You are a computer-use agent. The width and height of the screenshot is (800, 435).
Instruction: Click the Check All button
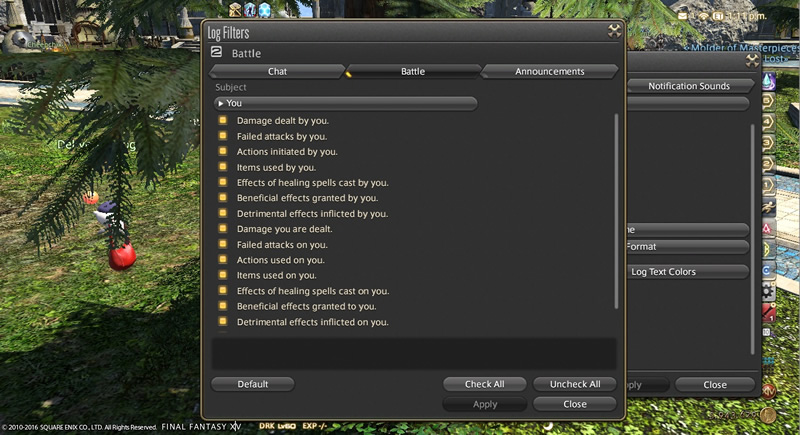(484, 384)
